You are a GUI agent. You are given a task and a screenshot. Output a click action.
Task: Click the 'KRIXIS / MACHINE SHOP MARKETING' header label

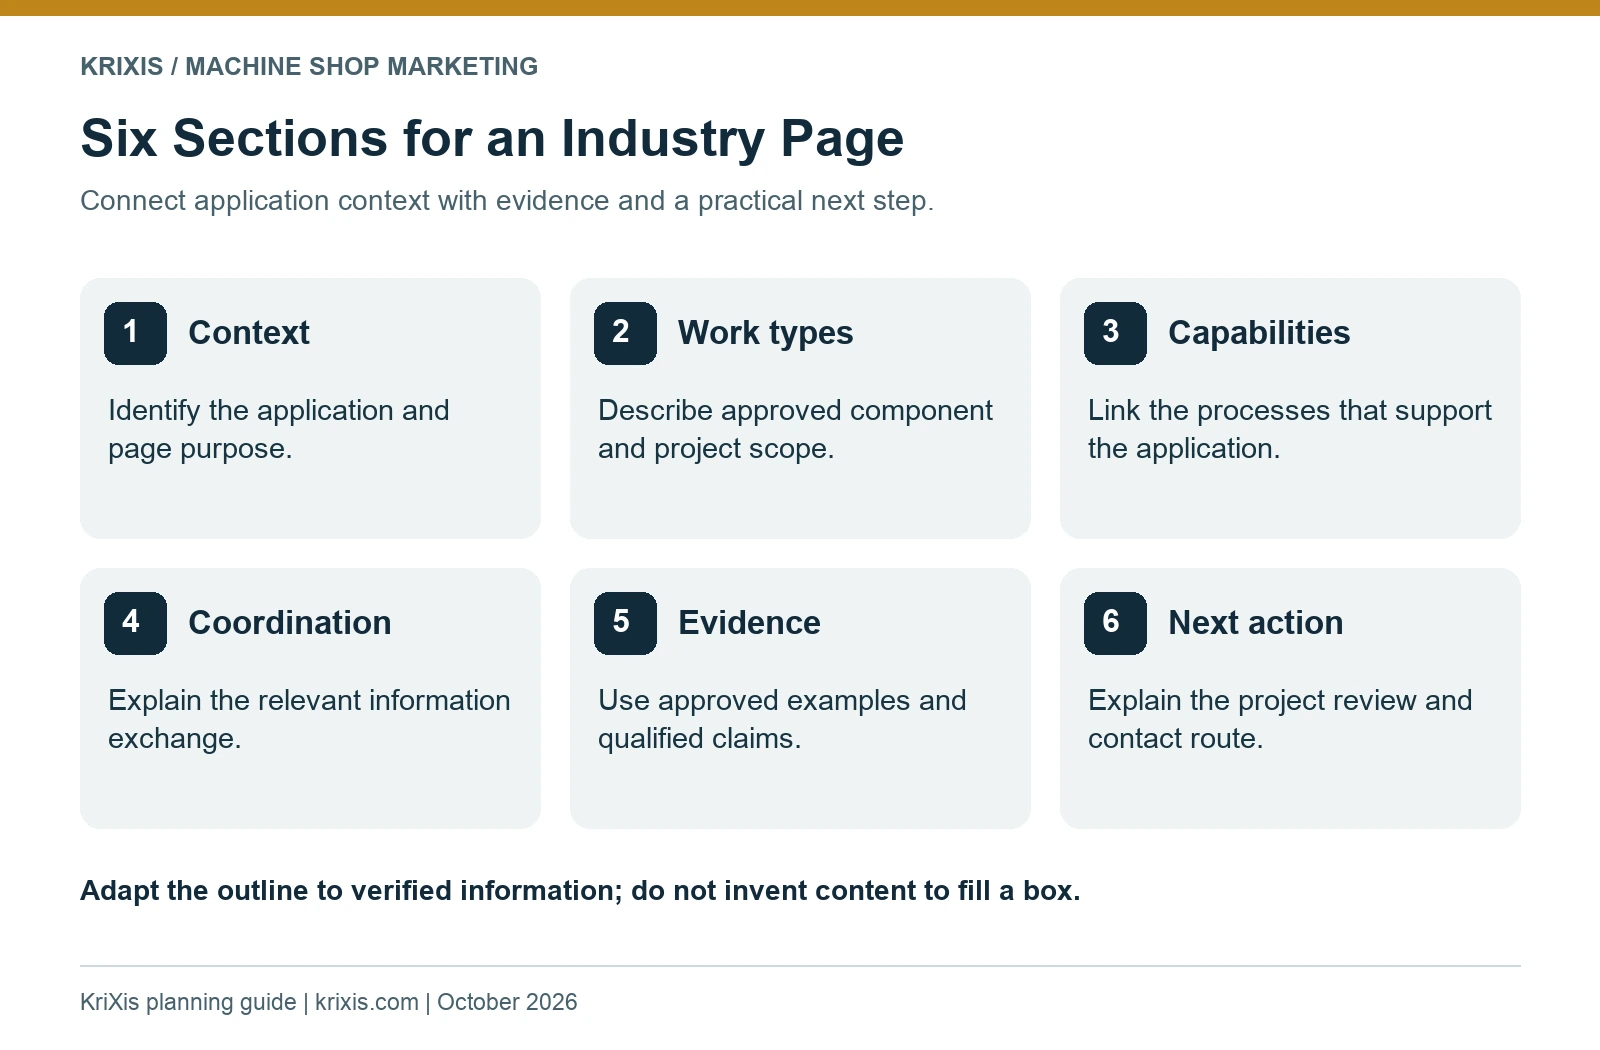coord(309,67)
